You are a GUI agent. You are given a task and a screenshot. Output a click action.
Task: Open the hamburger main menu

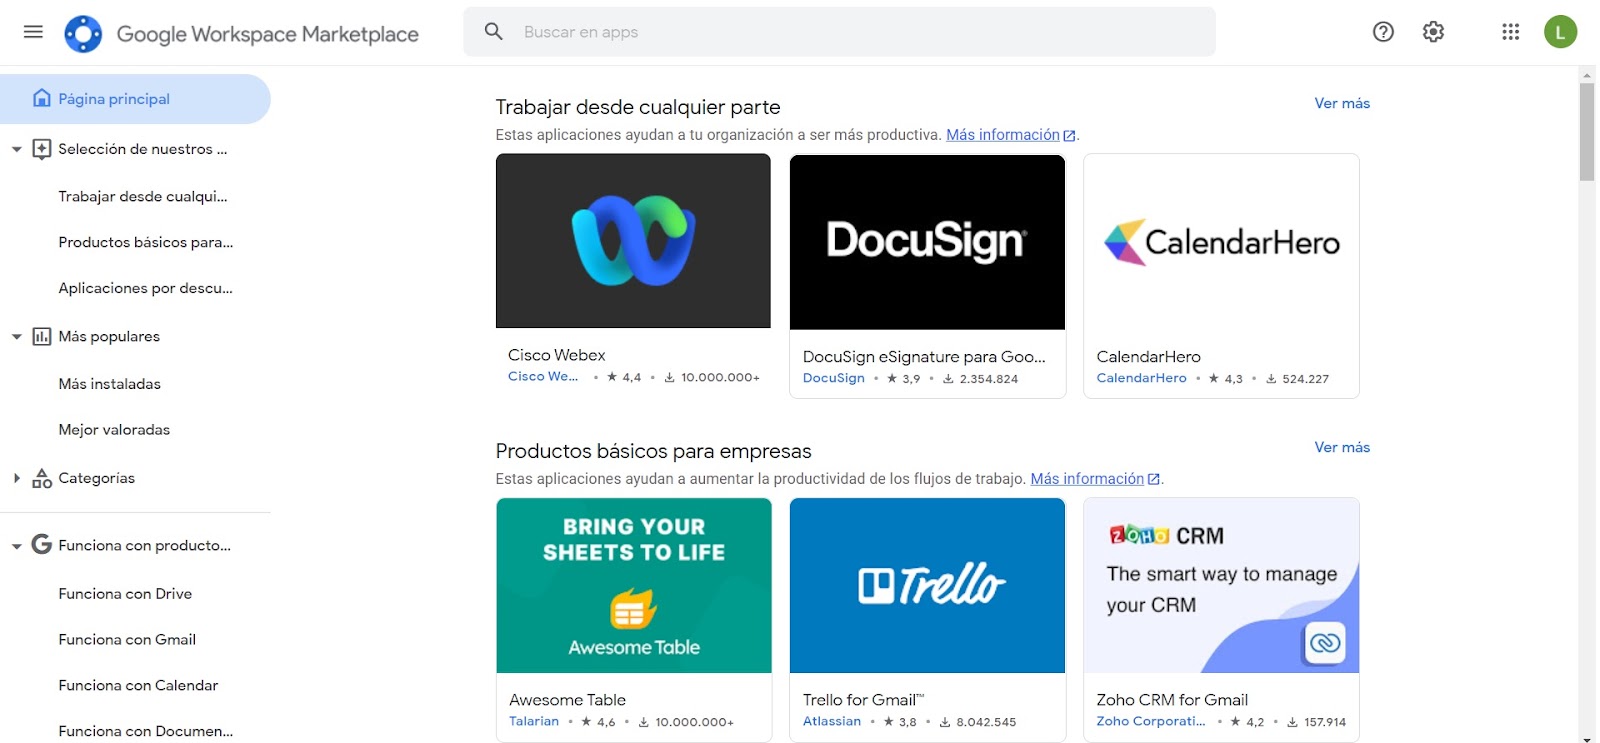(x=33, y=32)
